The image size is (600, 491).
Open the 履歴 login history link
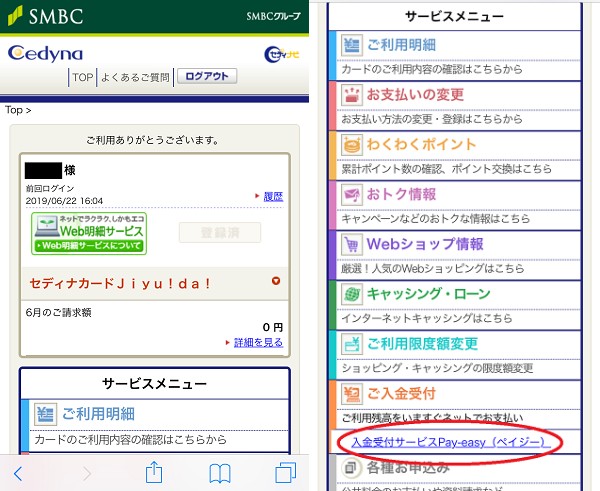[273, 197]
